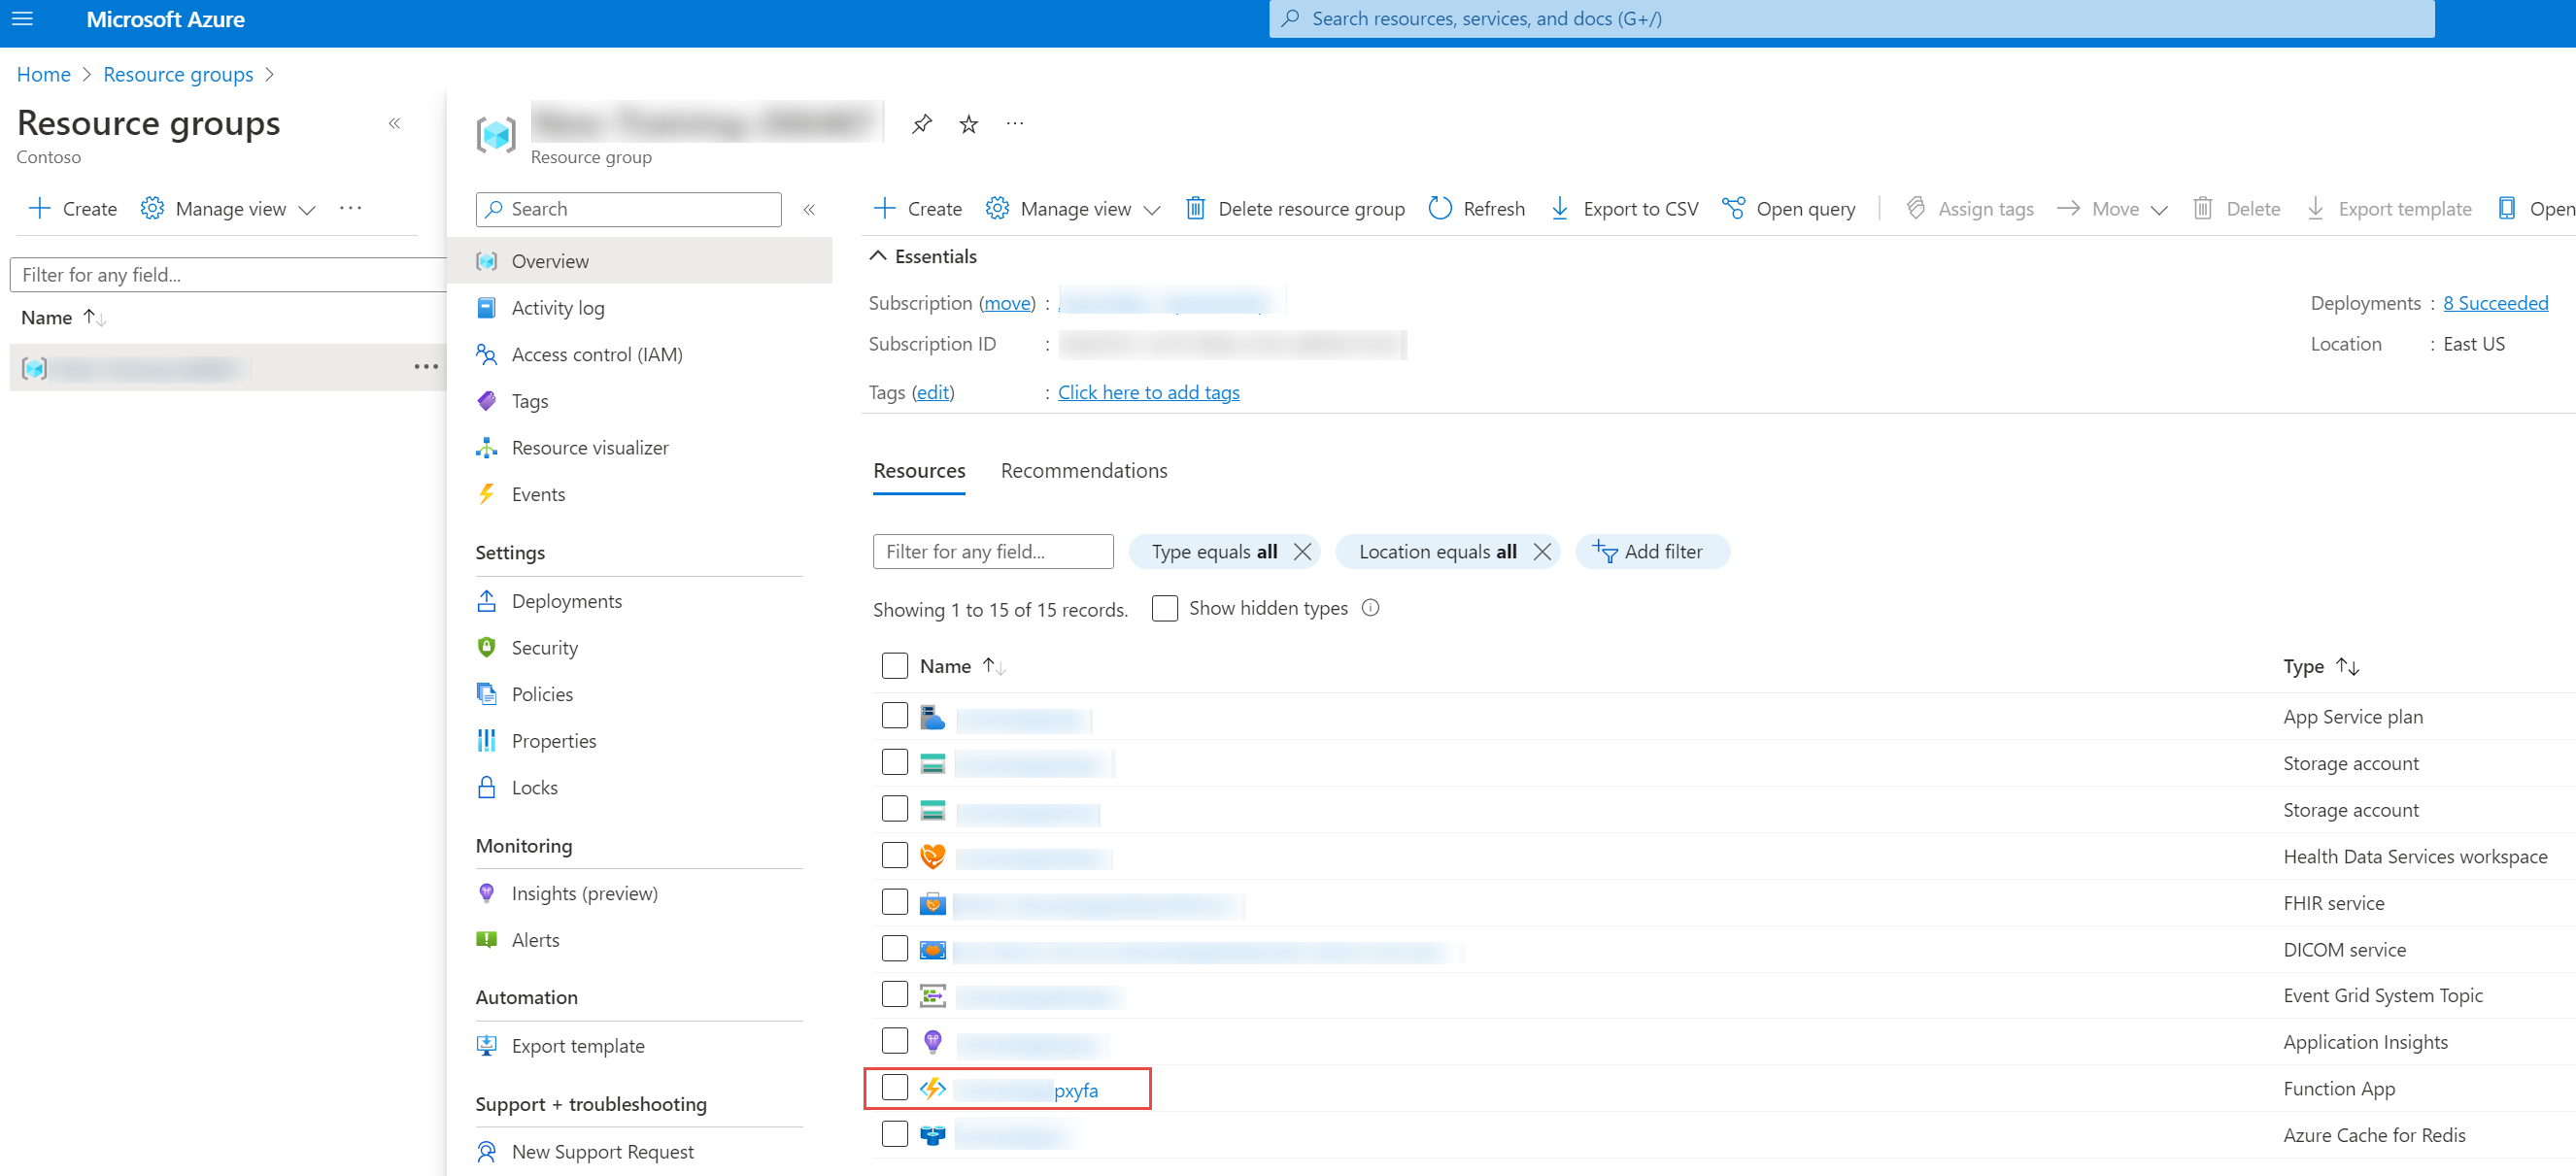Collapse the Essentials section
This screenshot has width=2576, height=1176.
coord(877,256)
